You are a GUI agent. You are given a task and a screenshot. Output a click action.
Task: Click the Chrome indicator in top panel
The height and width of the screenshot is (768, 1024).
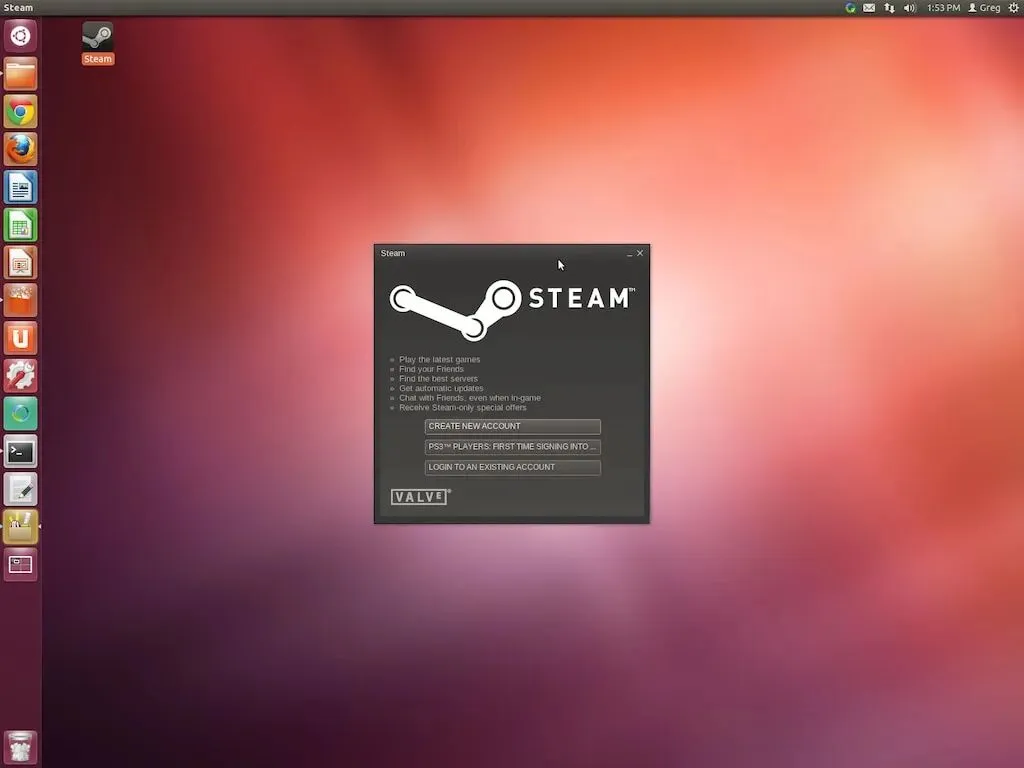click(x=850, y=8)
